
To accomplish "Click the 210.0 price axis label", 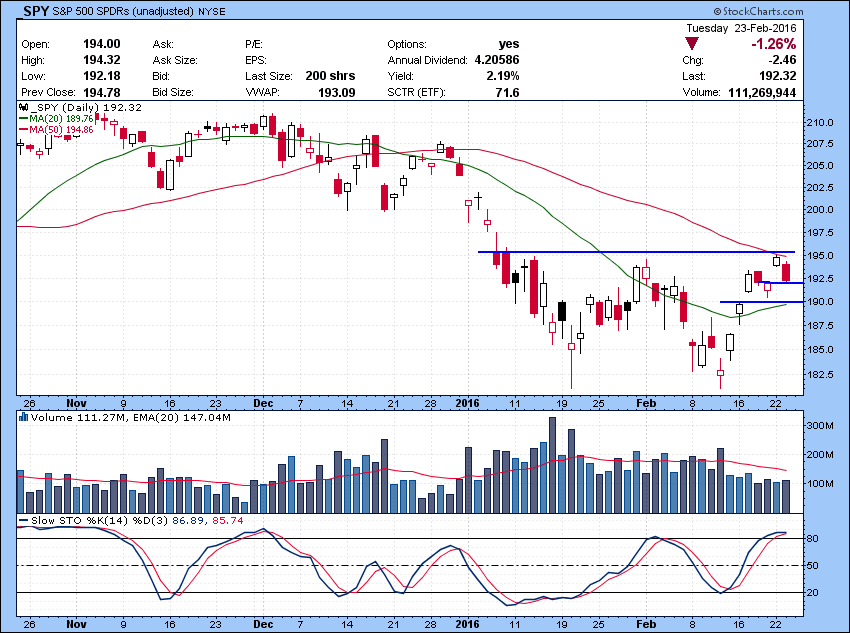I will [x=819, y=122].
